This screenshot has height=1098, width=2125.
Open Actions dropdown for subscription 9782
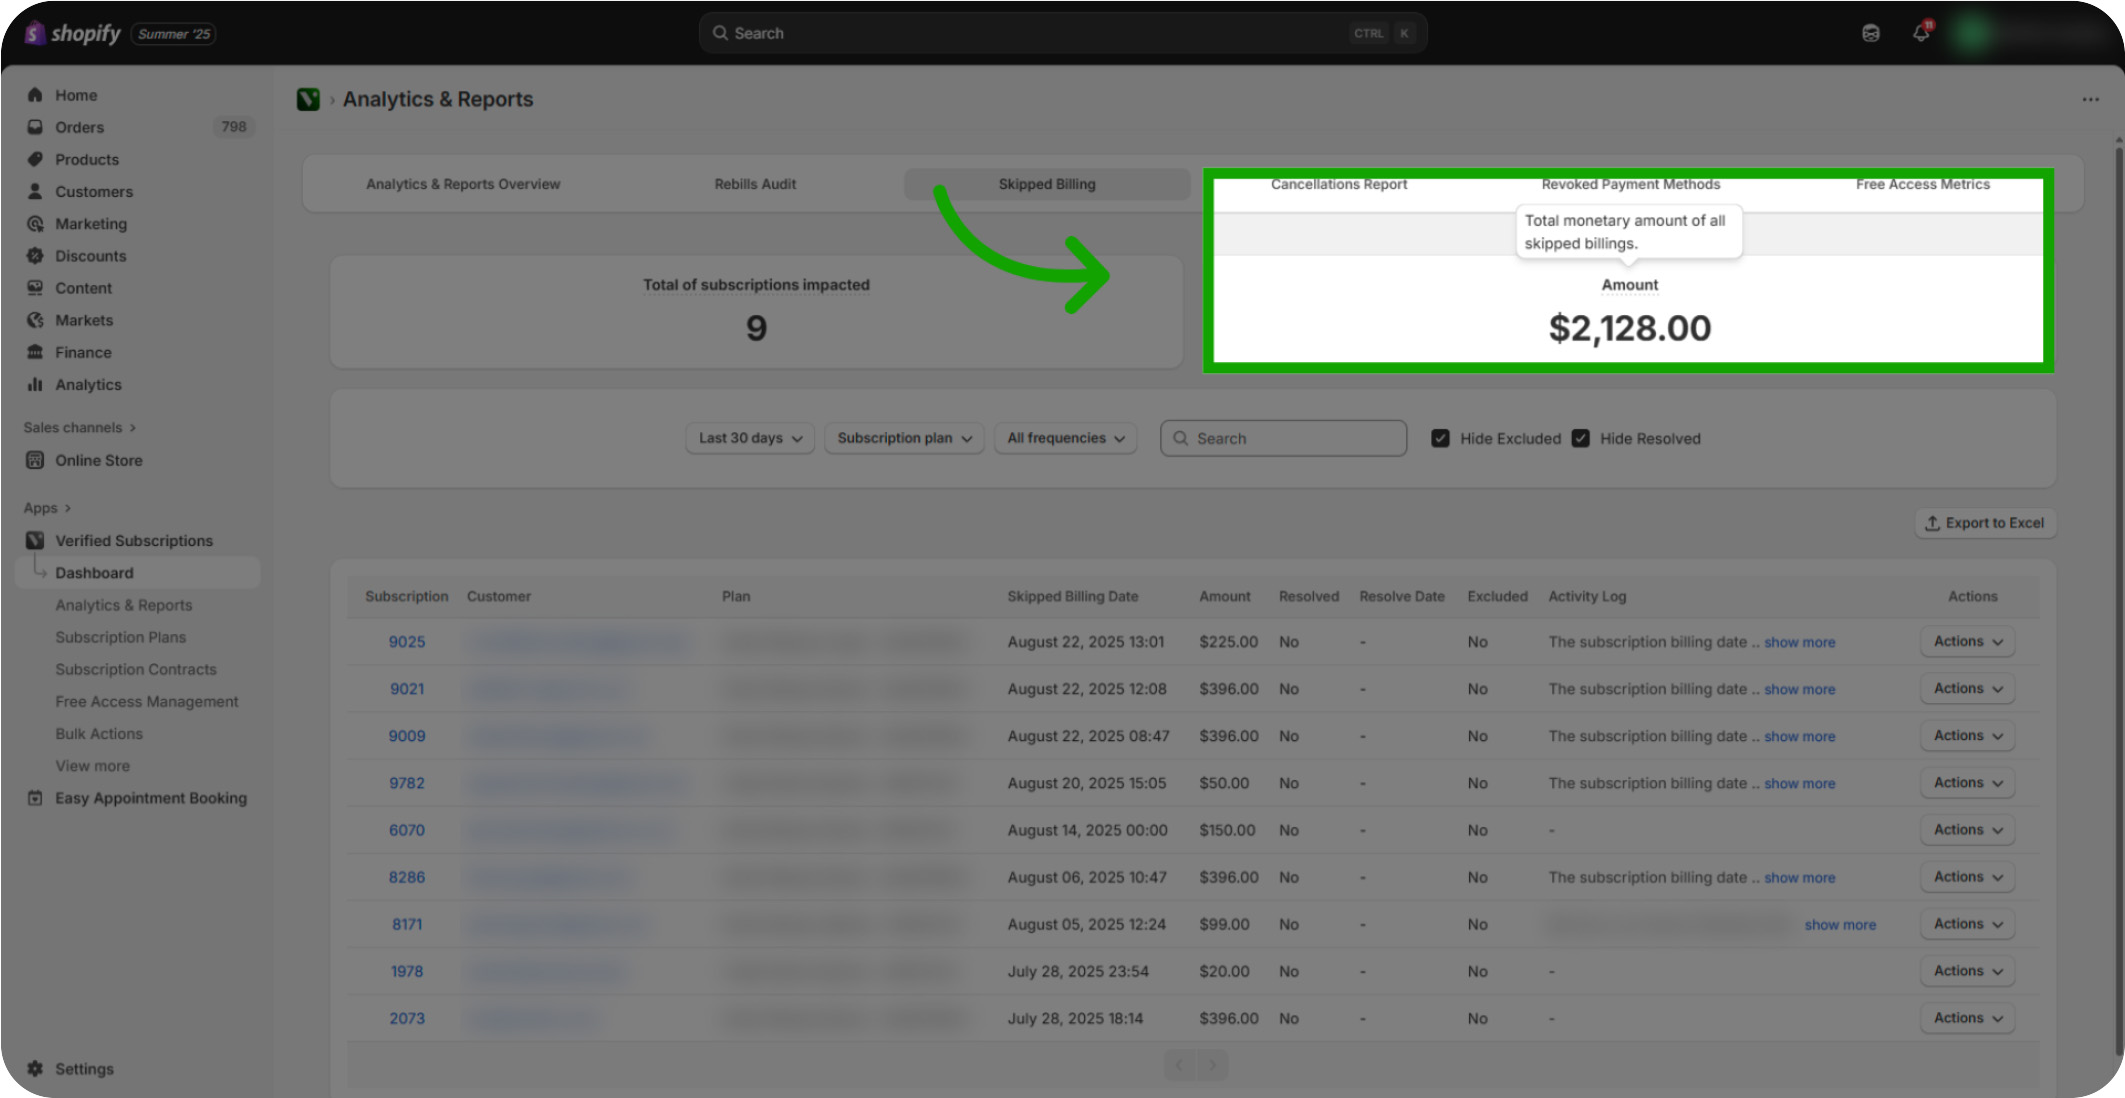[1967, 782]
